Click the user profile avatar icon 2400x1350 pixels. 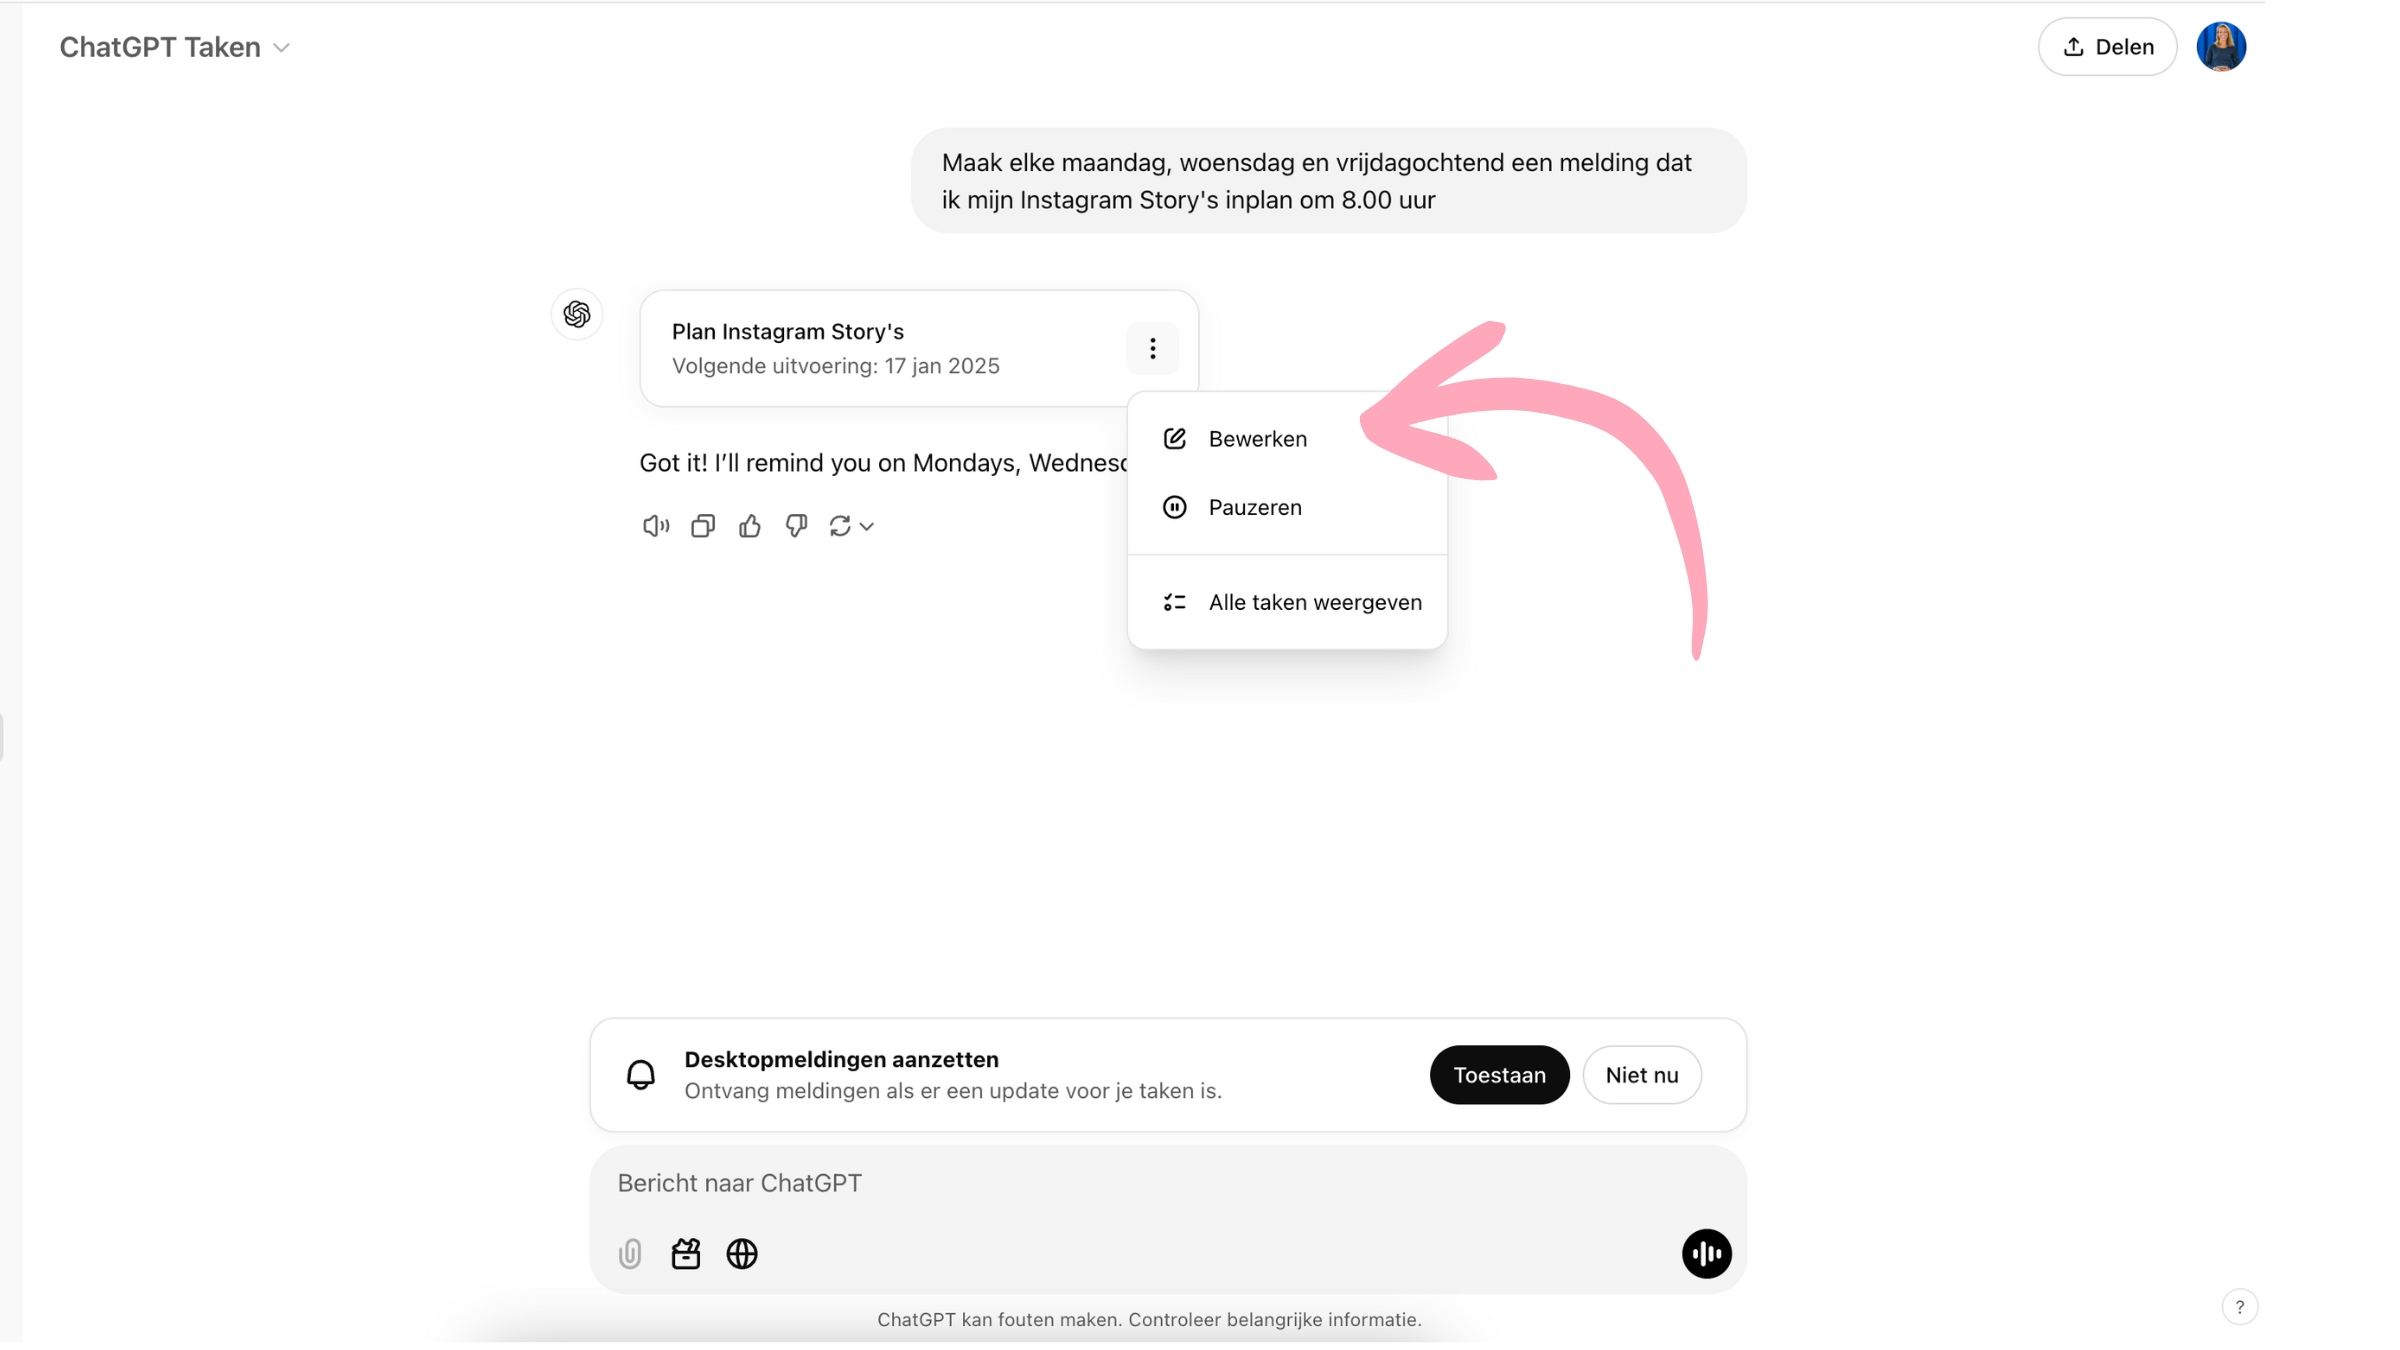click(x=2224, y=45)
